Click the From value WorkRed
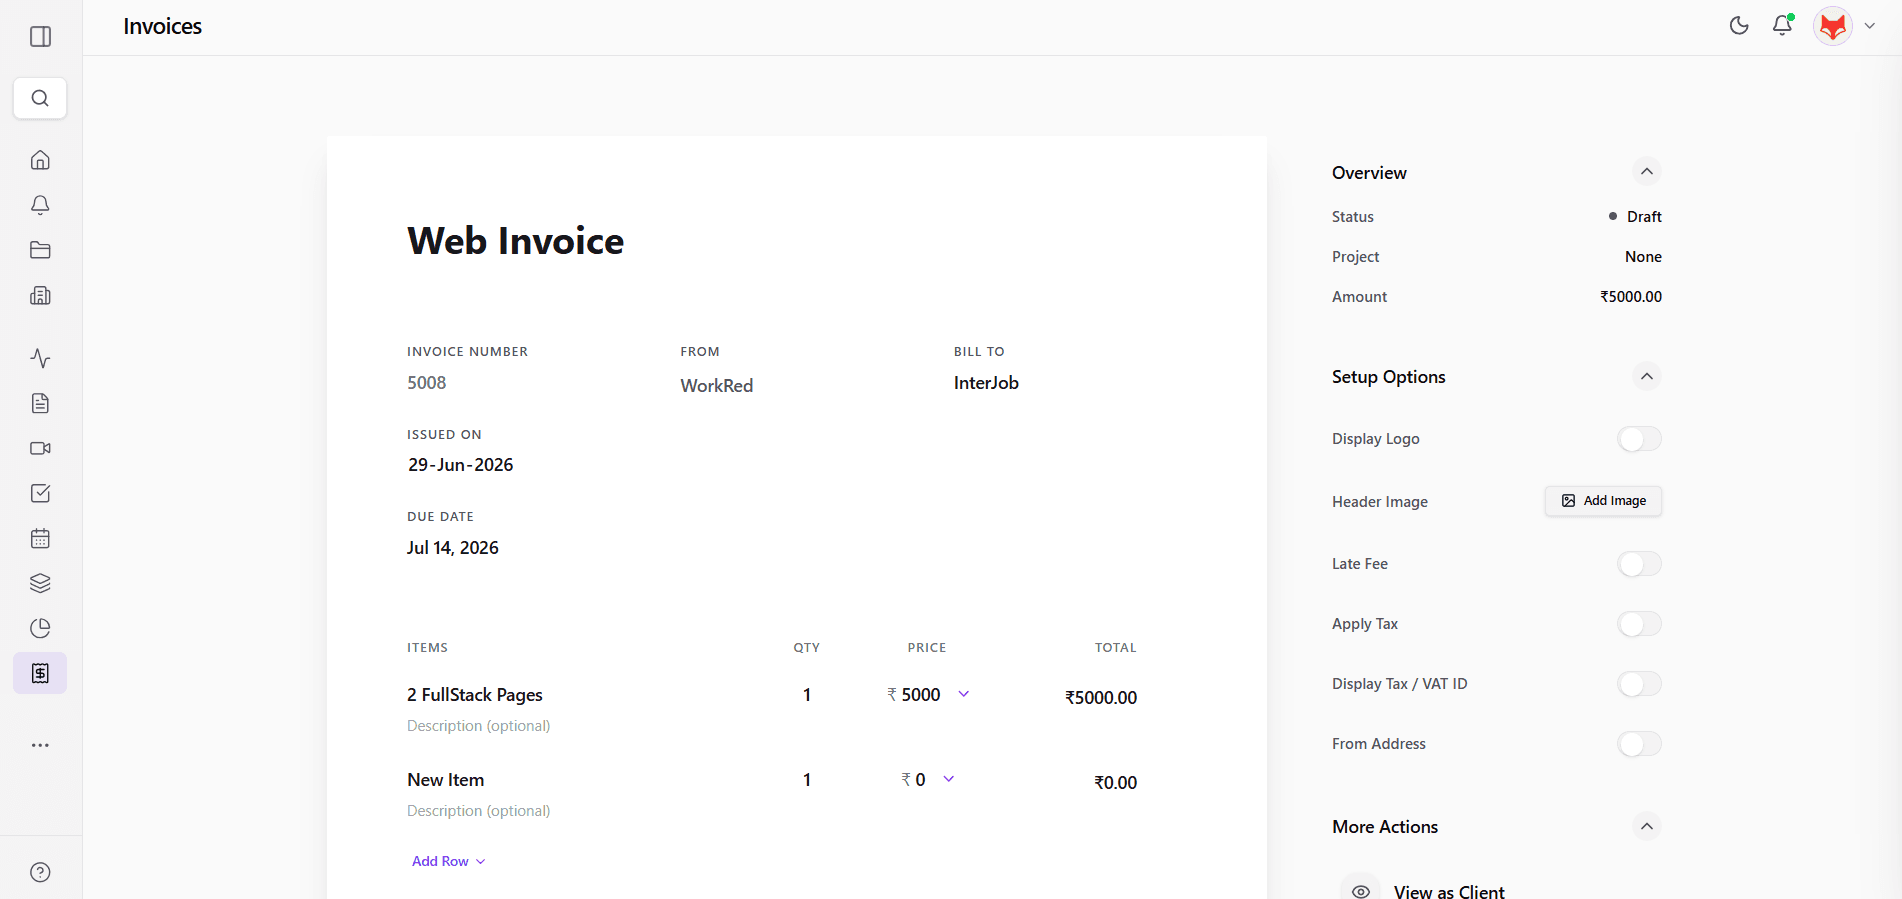The width and height of the screenshot is (1902, 899). [717, 386]
